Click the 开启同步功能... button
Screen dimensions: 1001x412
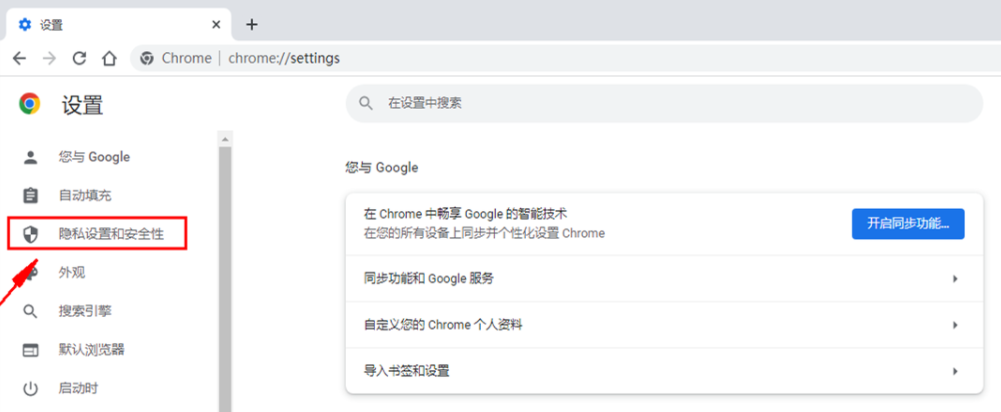click(908, 224)
